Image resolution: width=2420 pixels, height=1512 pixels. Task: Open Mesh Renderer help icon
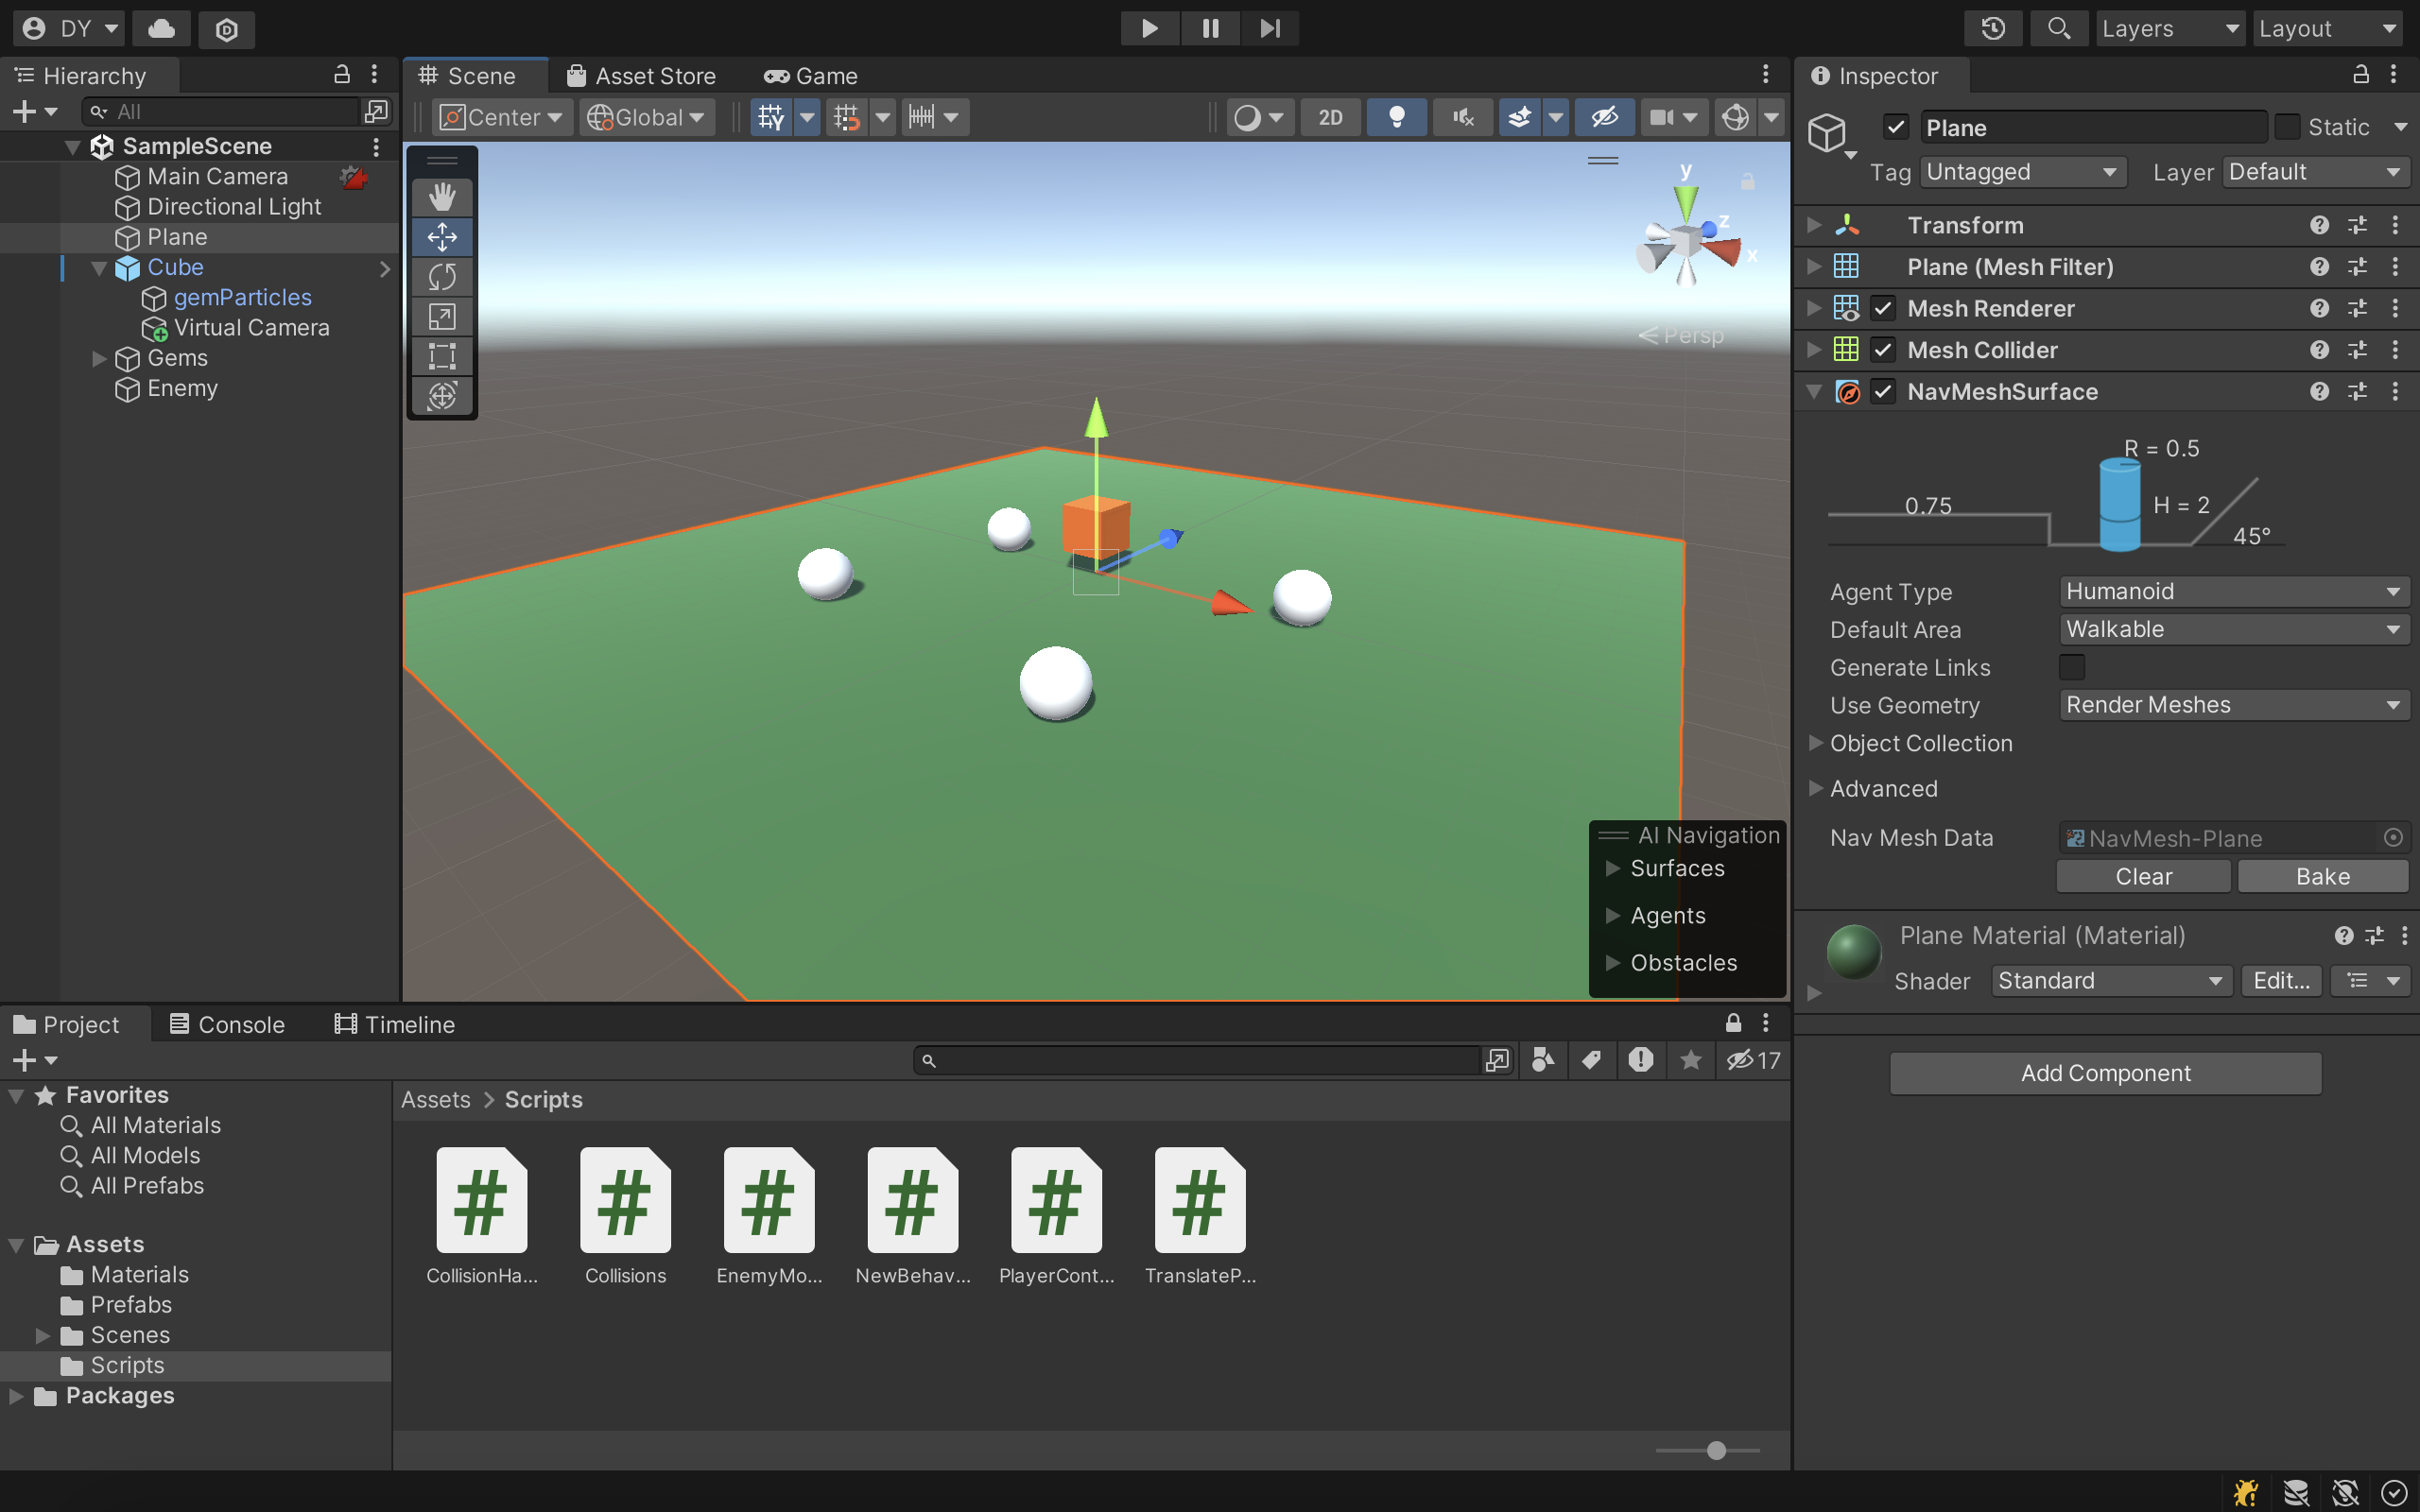(x=2319, y=308)
